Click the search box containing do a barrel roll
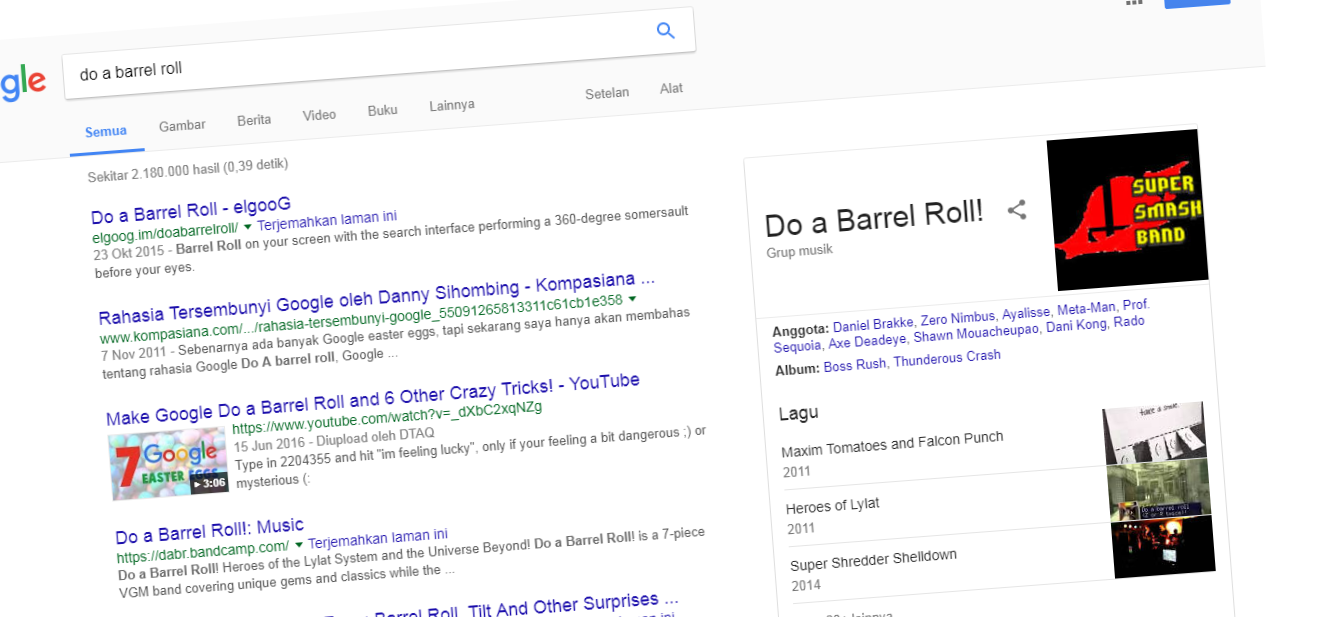 pyautogui.click(x=378, y=54)
